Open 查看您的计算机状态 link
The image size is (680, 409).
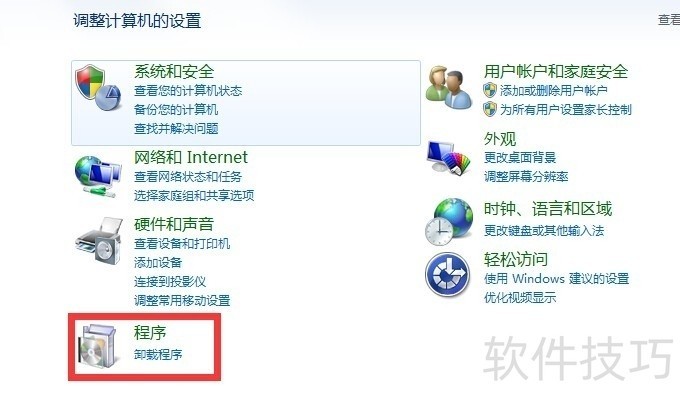pyautogui.click(x=188, y=91)
